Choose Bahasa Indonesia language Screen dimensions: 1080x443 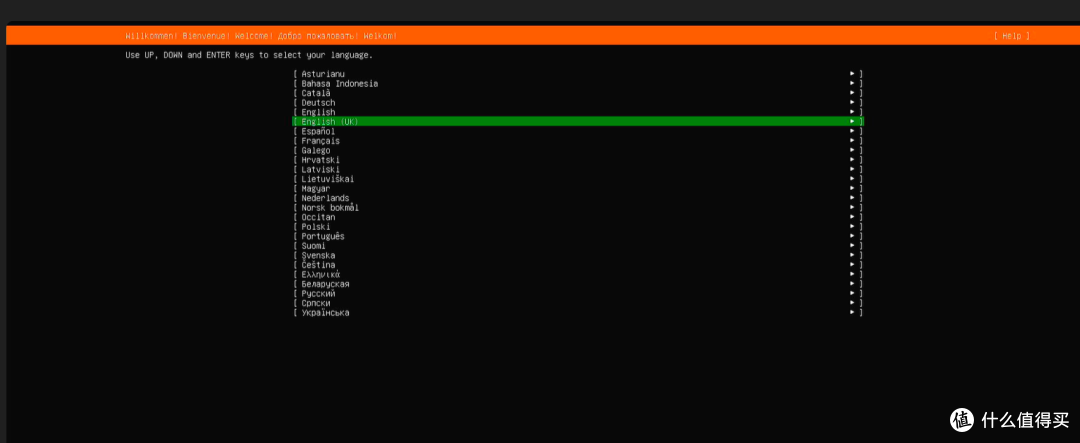[578, 83]
